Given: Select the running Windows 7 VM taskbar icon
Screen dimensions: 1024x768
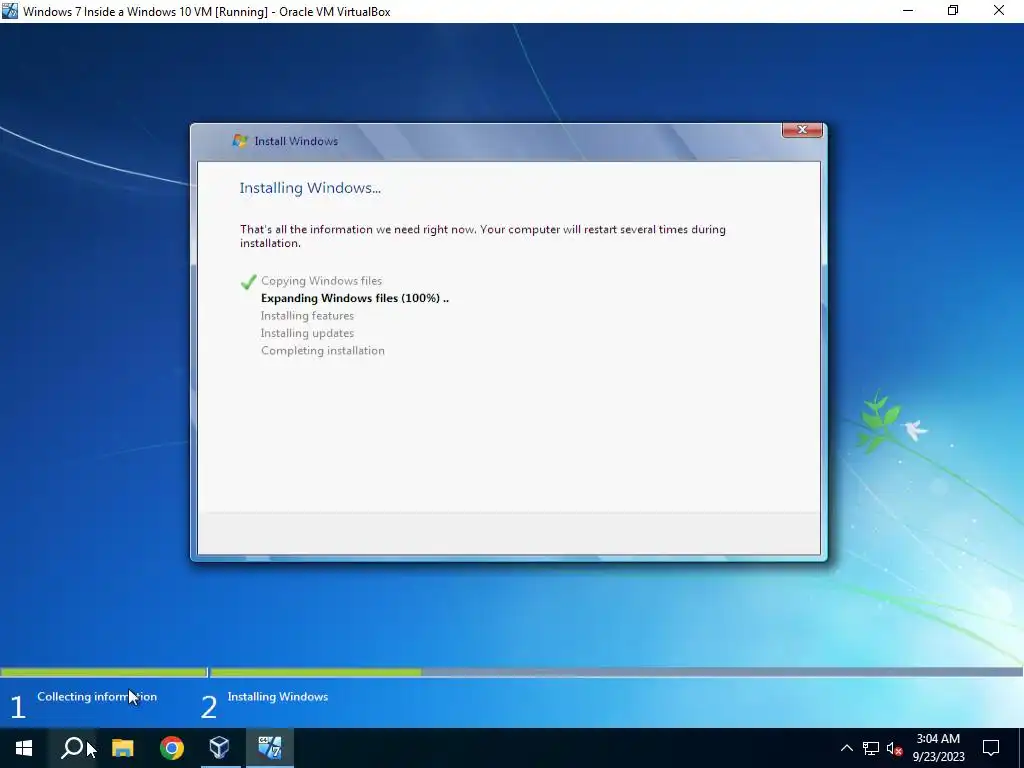Looking at the screenshot, I should [x=270, y=748].
